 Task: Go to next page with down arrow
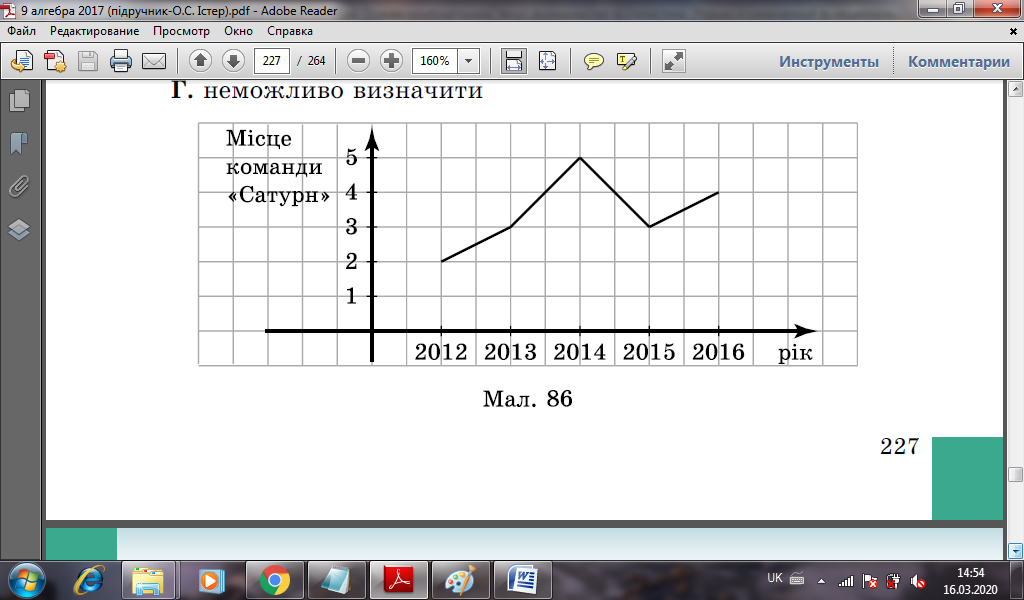[x=233, y=61]
